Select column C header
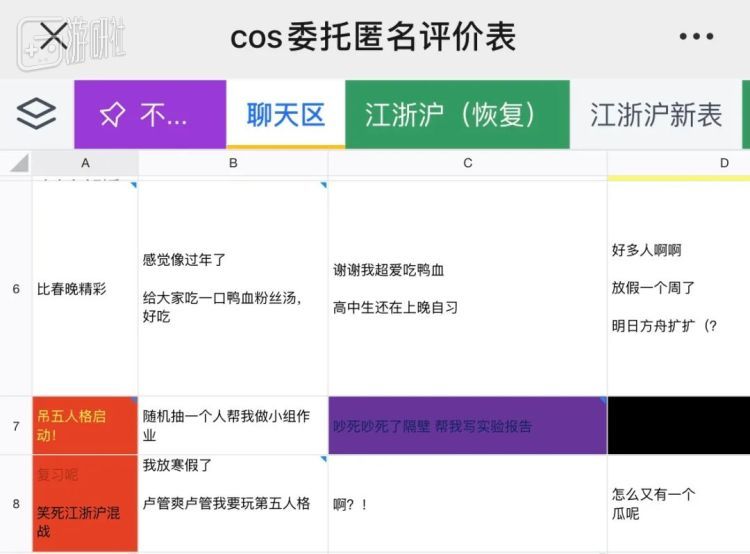The width and height of the screenshot is (750, 554). (x=467, y=163)
